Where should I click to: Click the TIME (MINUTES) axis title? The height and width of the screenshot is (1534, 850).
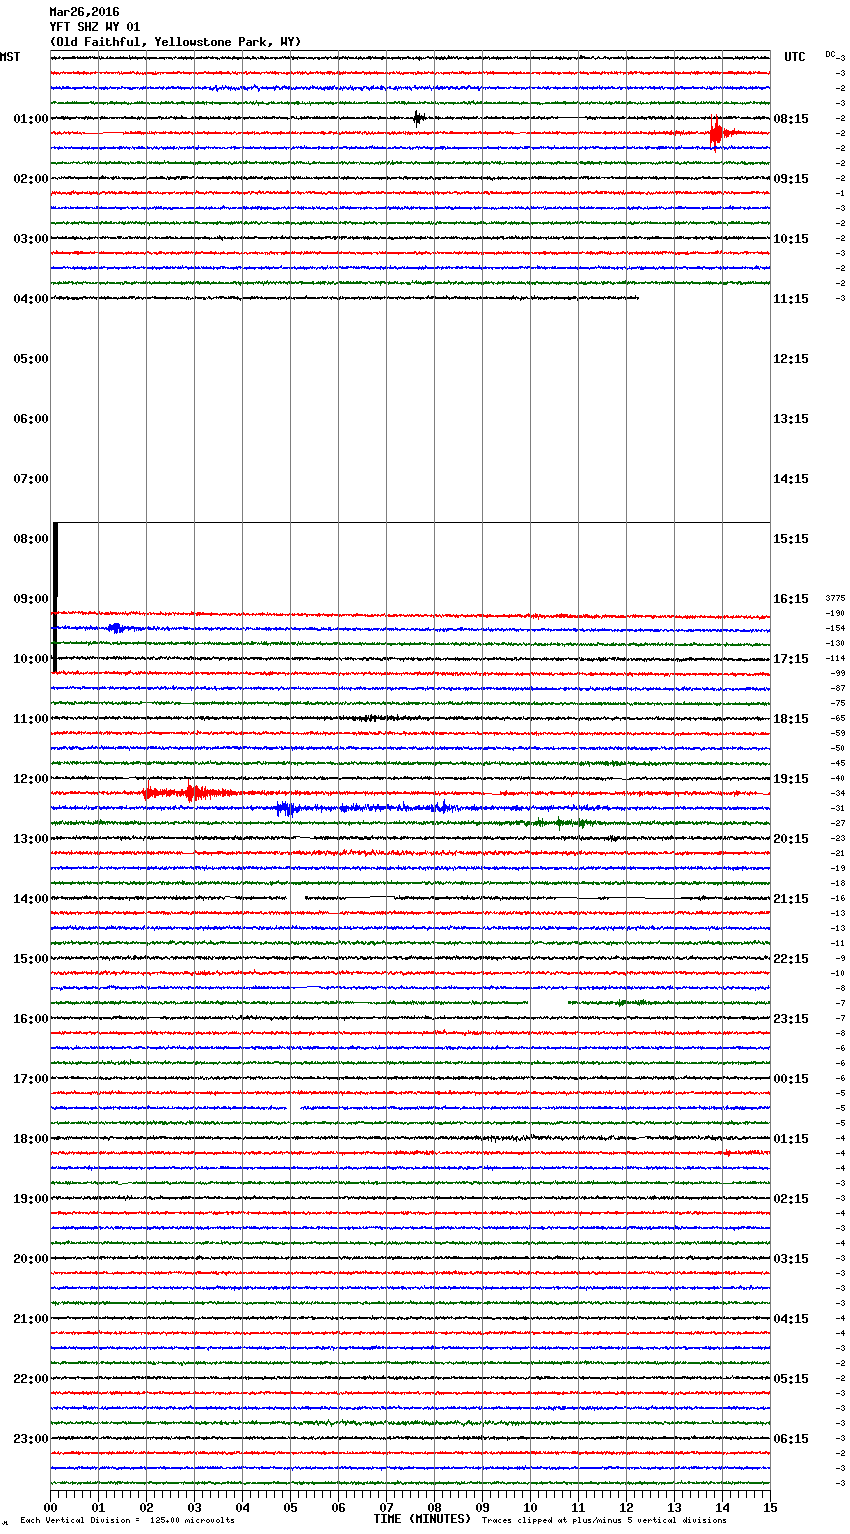point(422,1519)
